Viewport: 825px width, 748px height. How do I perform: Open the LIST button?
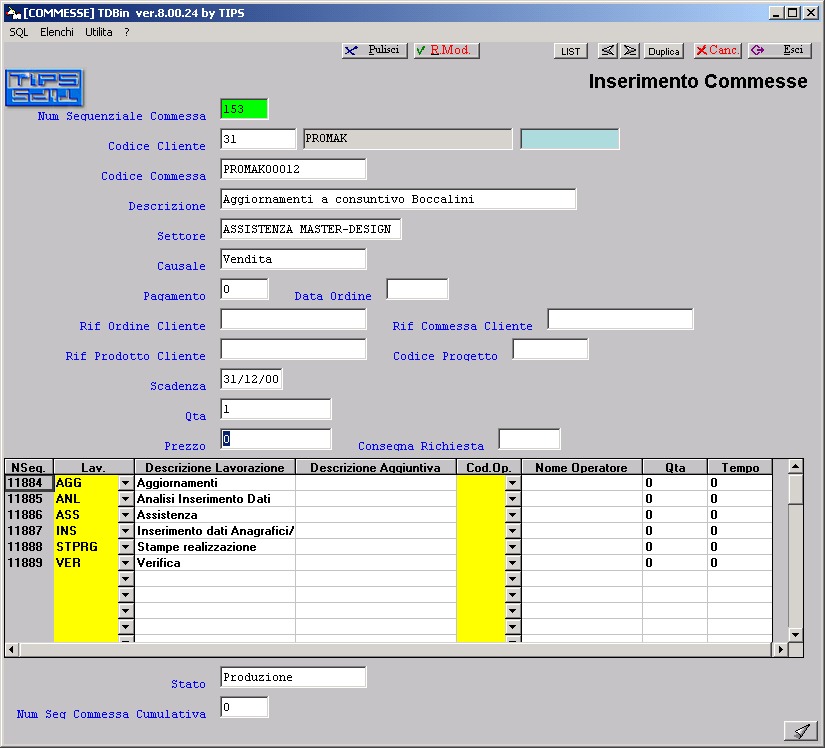tap(570, 51)
